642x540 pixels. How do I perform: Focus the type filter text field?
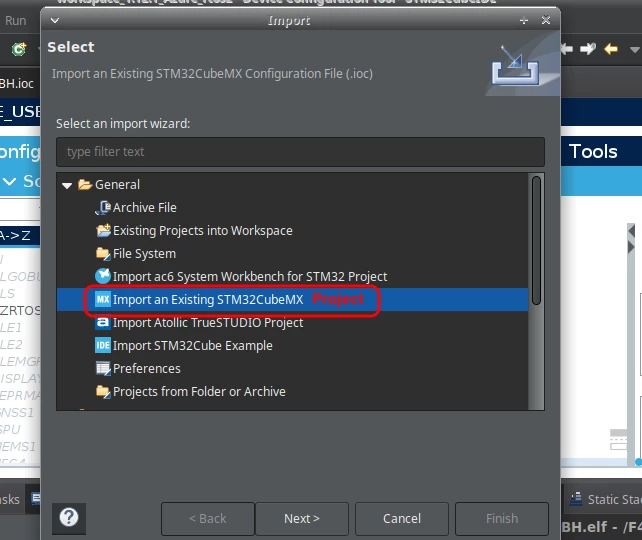click(301, 152)
